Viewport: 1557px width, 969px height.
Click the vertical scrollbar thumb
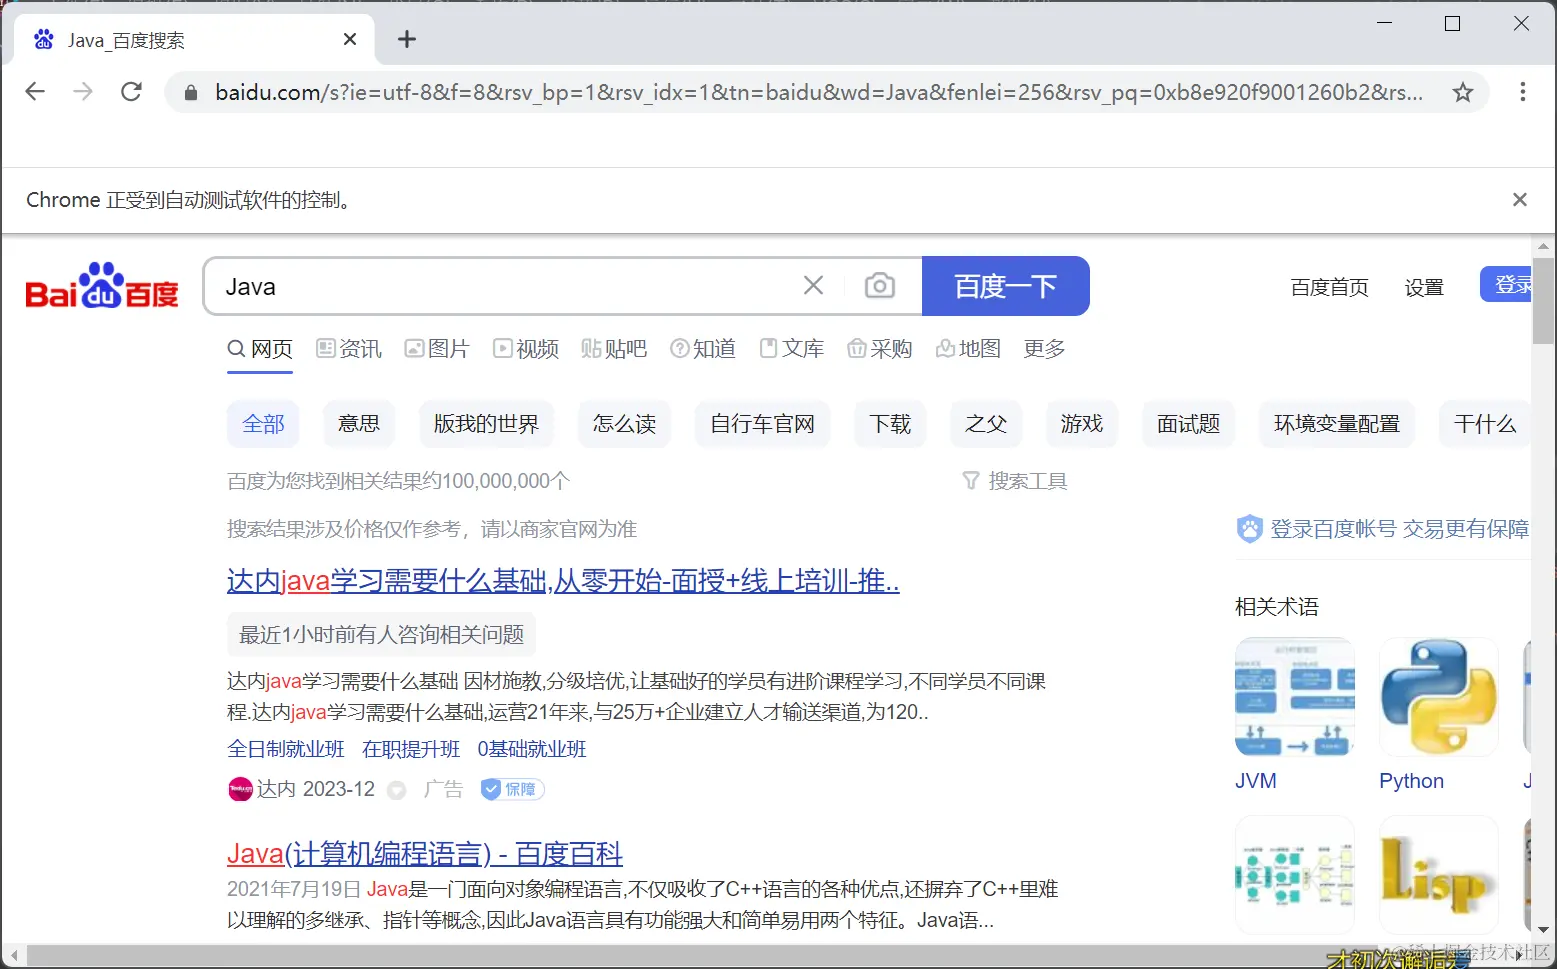[1543, 300]
